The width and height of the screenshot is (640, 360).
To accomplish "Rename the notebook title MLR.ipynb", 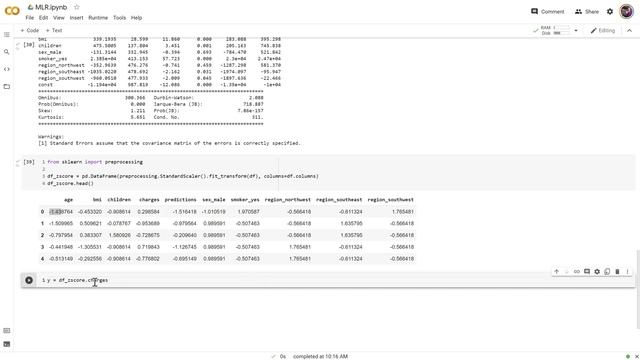I will pyautogui.click(x=51, y=7).
